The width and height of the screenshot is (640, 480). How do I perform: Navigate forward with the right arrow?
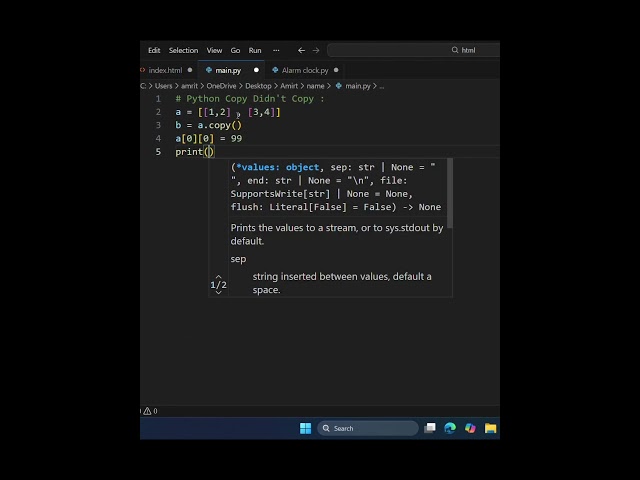[x=316, y=50]
